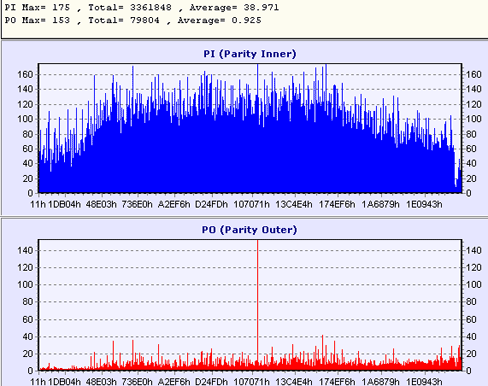This screenshot has width=488, height=386.
Task: Click the Average= 38.971 value
Action: coord(234,7)
